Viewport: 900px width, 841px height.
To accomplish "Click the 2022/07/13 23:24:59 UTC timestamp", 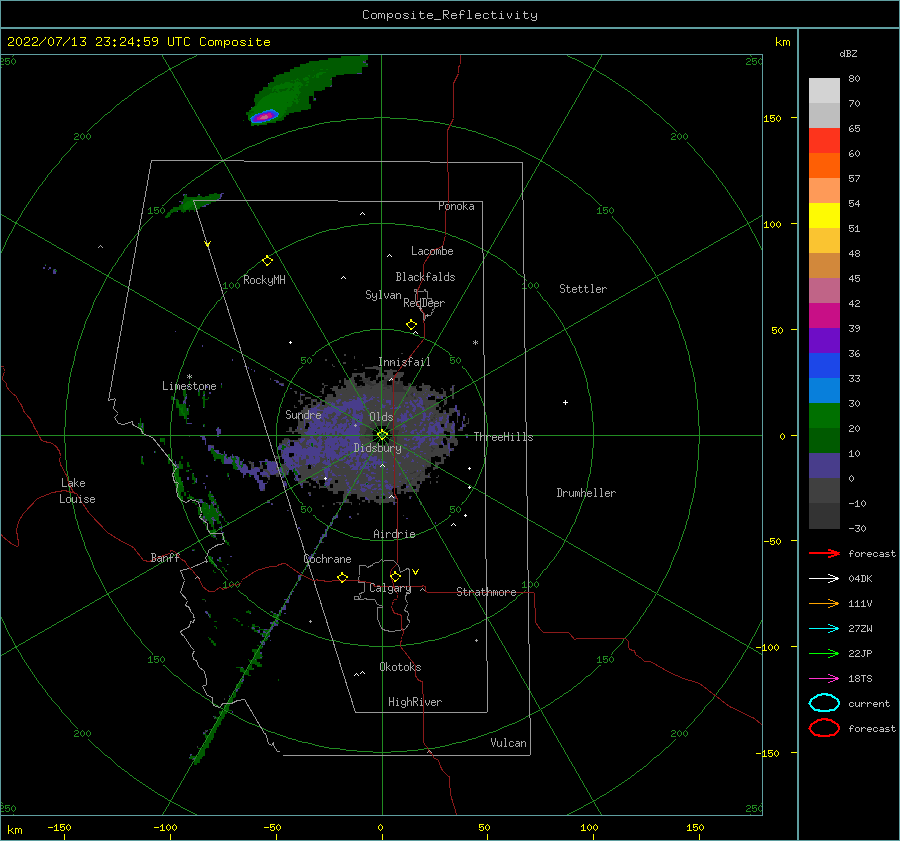I will click(99, 42).
